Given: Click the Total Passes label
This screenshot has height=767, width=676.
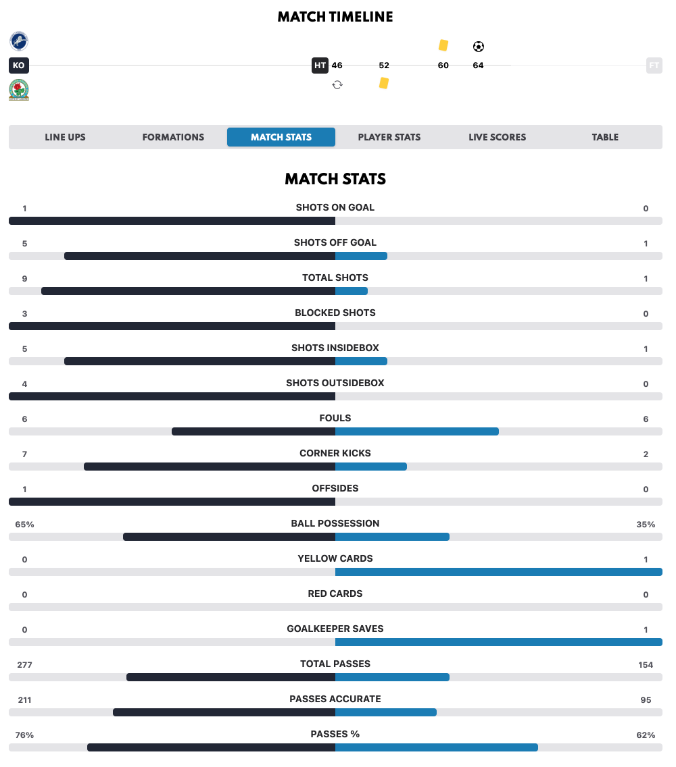Looking at the screenshot, I should pos(335,664).
